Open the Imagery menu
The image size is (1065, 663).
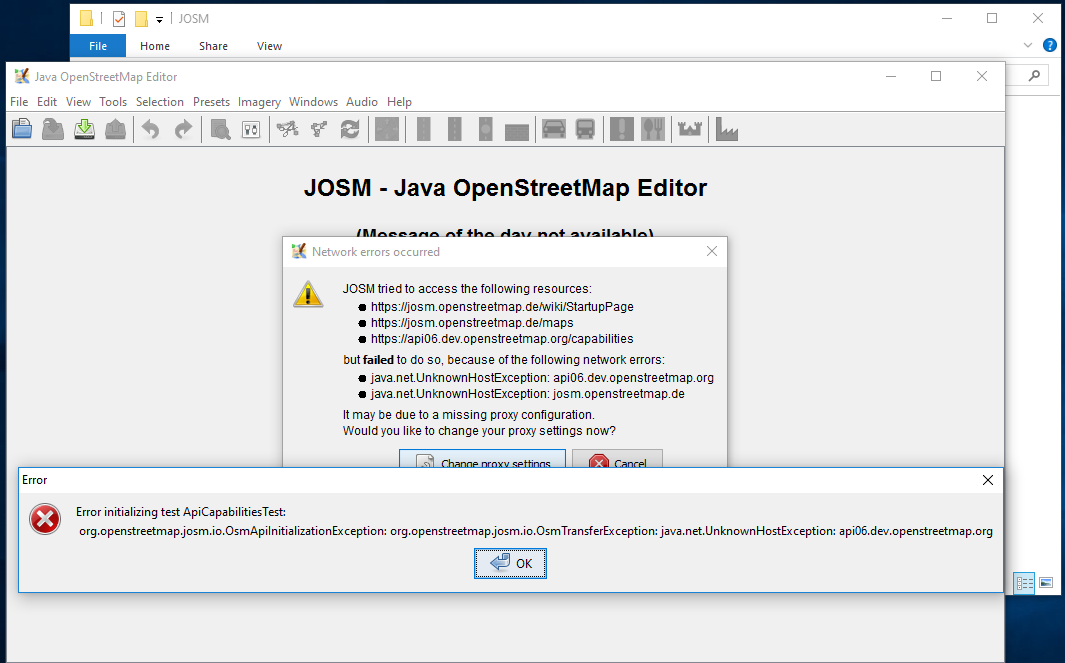click(259, 101)
